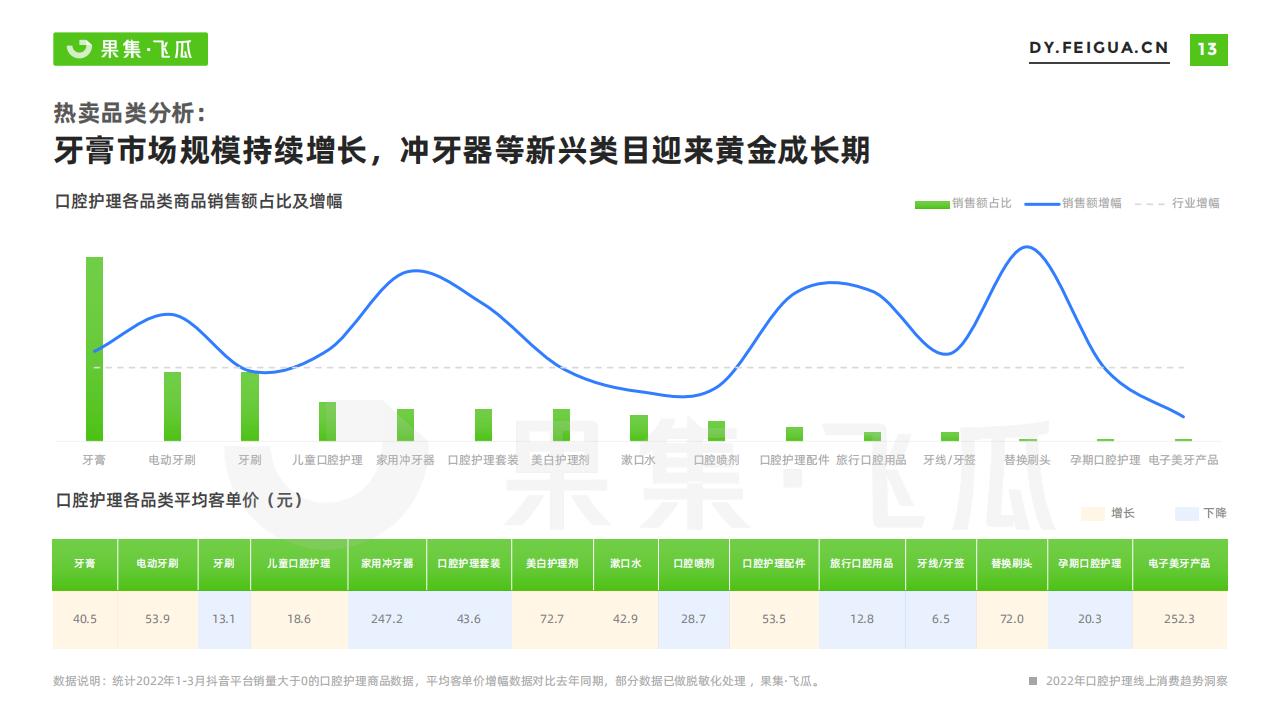Click the 口腔护理套装 table header cell
The image size is (1280, 720).
pos(469,564)
